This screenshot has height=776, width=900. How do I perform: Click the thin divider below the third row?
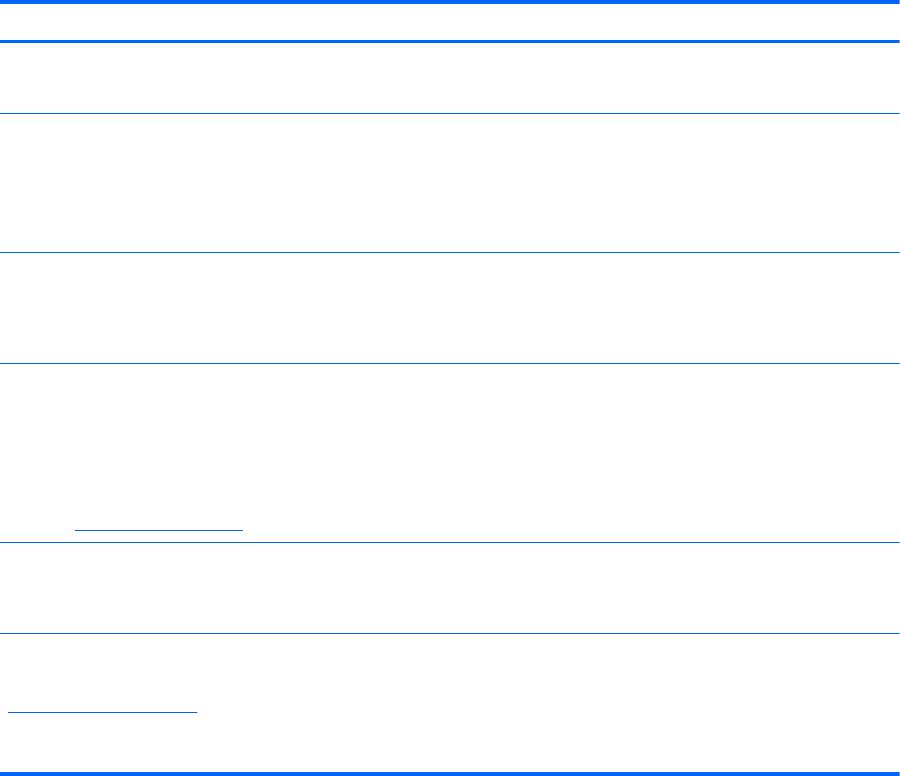tap(449, 363)
